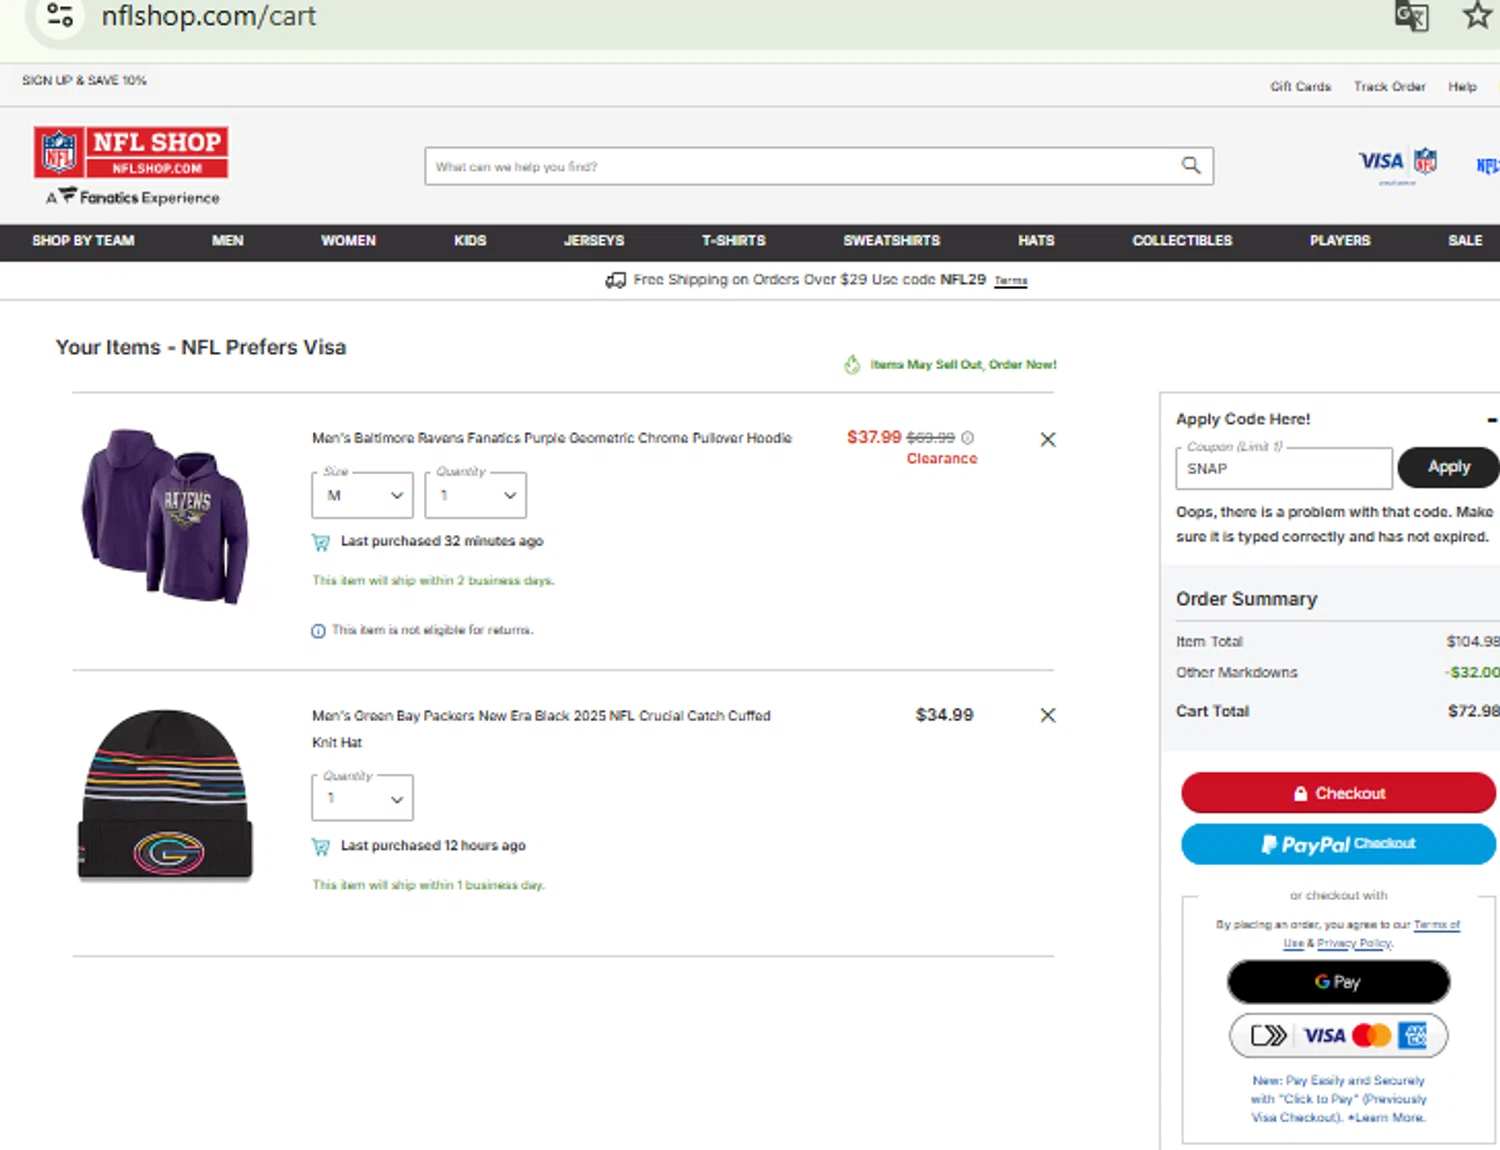Click the Cart Total label
The width and height of the screenshot is (1500, 1150).
click(x=1212, y=711)
